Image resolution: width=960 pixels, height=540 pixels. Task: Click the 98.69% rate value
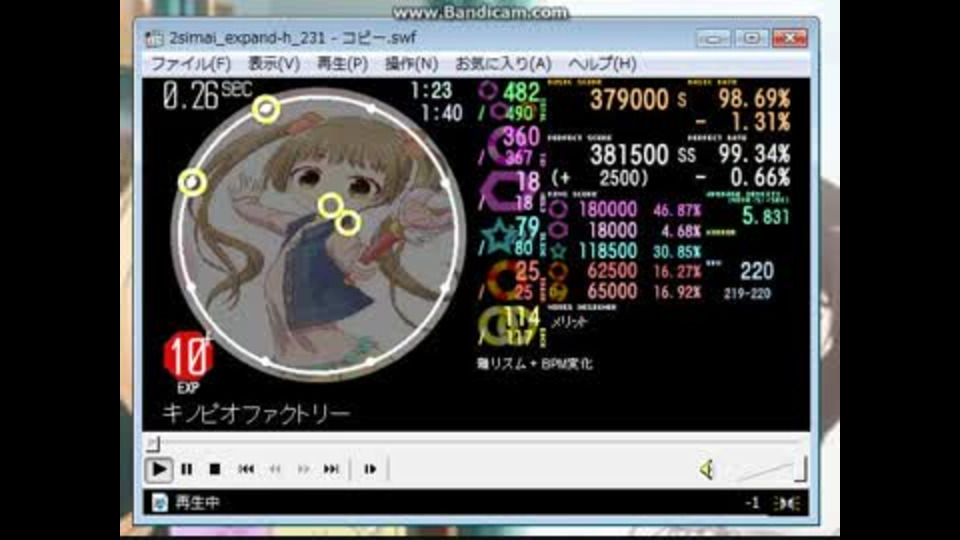(754, 99)
